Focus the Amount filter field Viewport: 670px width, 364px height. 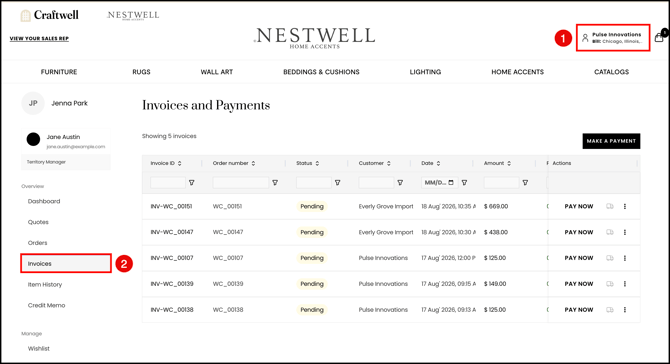501,182
